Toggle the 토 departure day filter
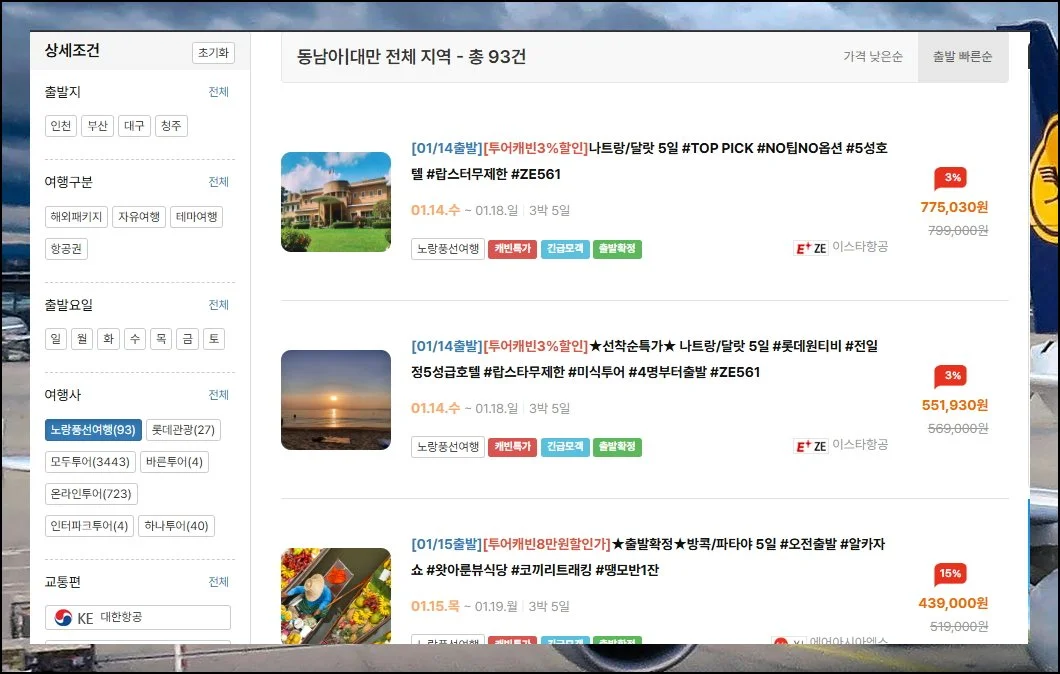1060x674 pixels. tap(213, 339)
